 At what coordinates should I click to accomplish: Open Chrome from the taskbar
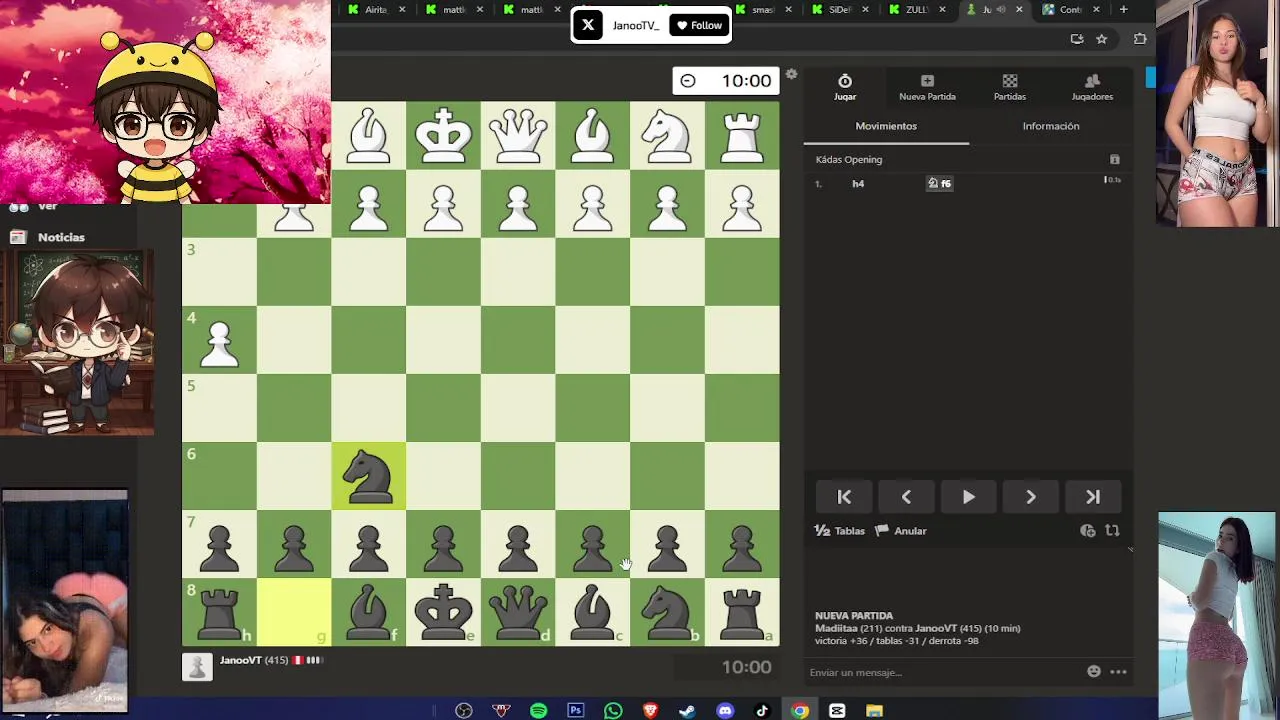(x=800, y=711)
